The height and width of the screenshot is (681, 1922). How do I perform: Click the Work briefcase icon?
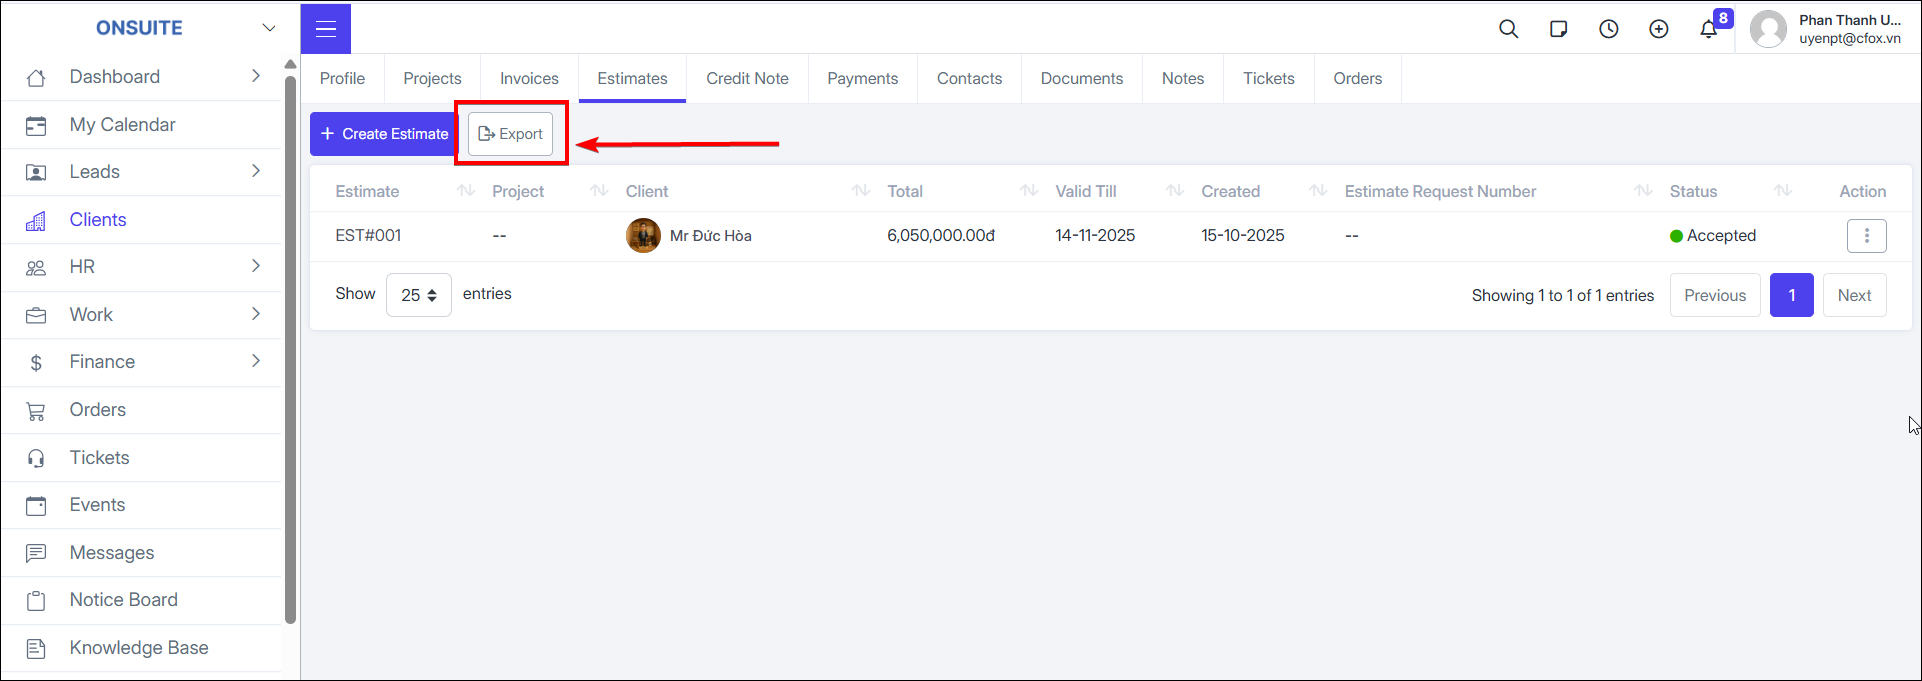(x=36, y=315)
